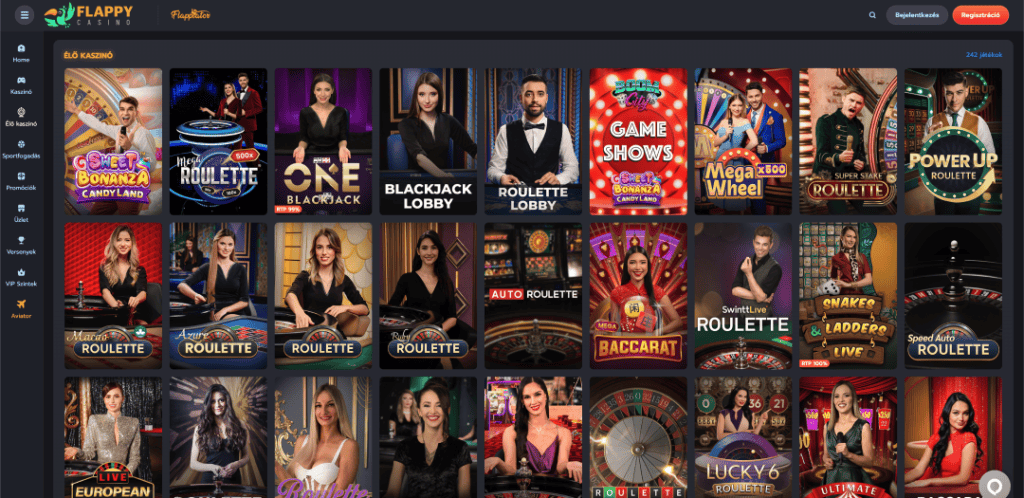Click the Bejelentkezés login button
This screenshot has height=498, width=1024.
[x=917, y=15]
